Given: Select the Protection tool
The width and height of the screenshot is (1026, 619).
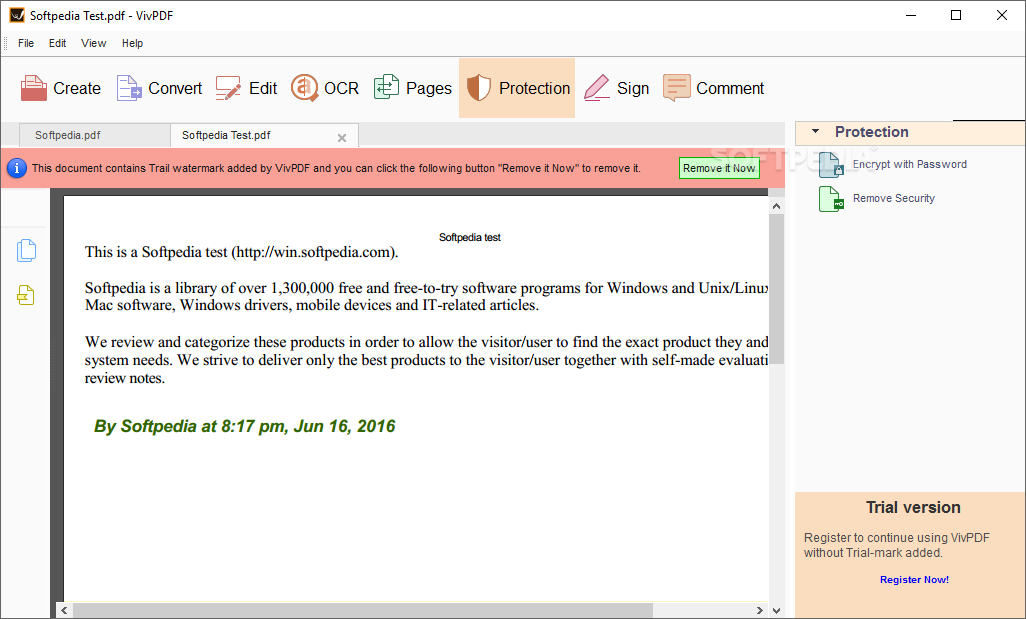Looking at the screenshot, I should 517,88.
